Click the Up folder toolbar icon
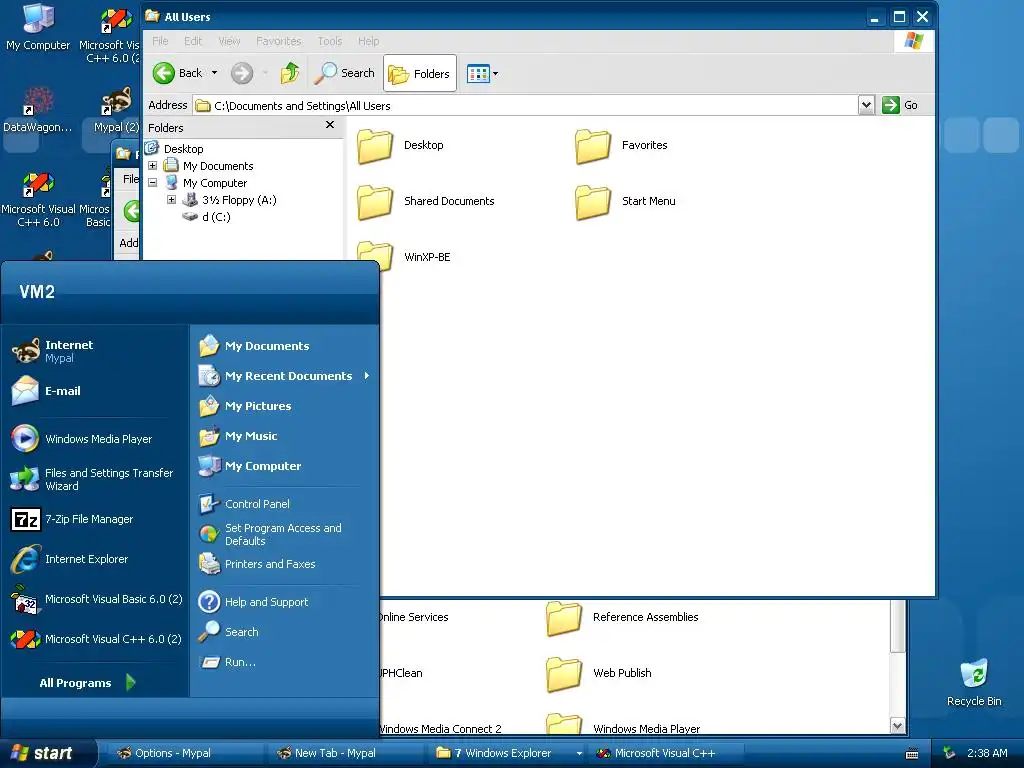The height and width of the screenshot is (768, 1024). click(x=290, y=73)
